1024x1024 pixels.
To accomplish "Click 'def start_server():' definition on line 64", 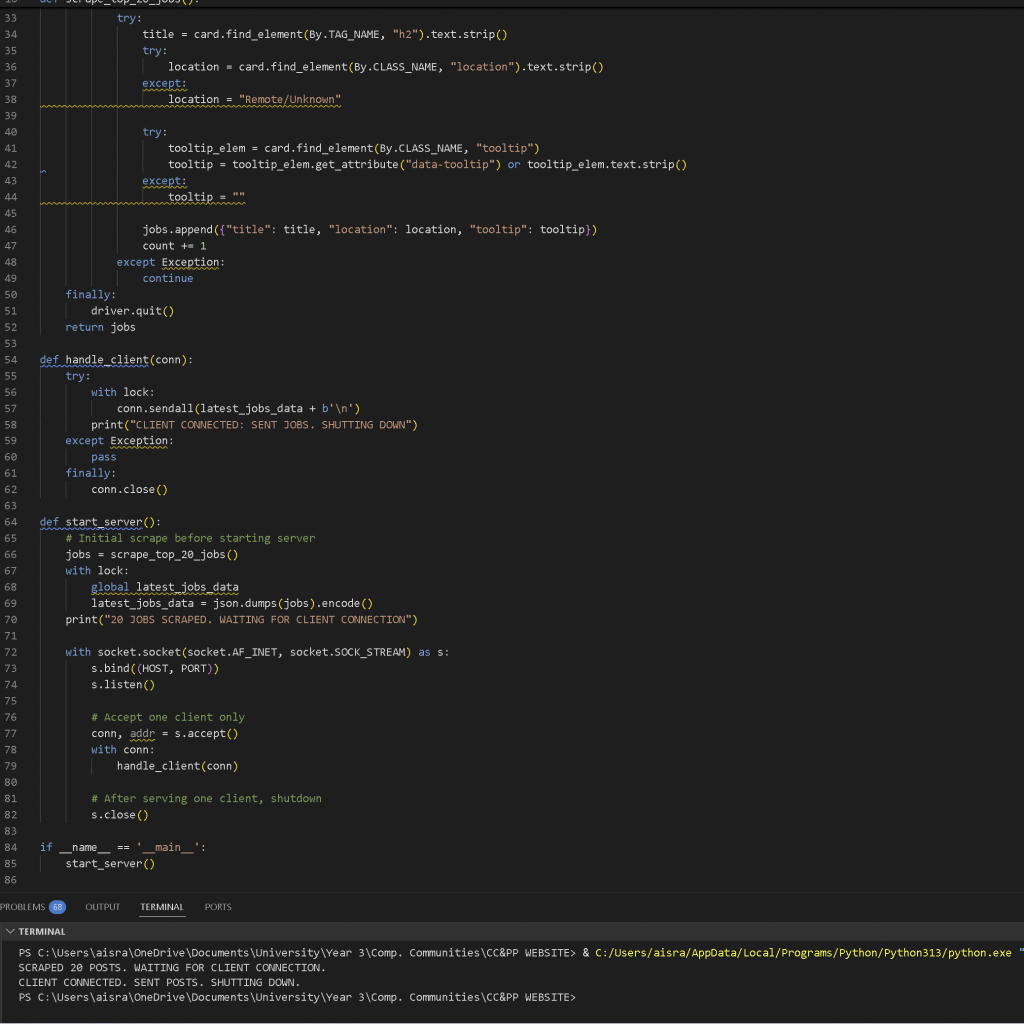I will tap(100, 522).
